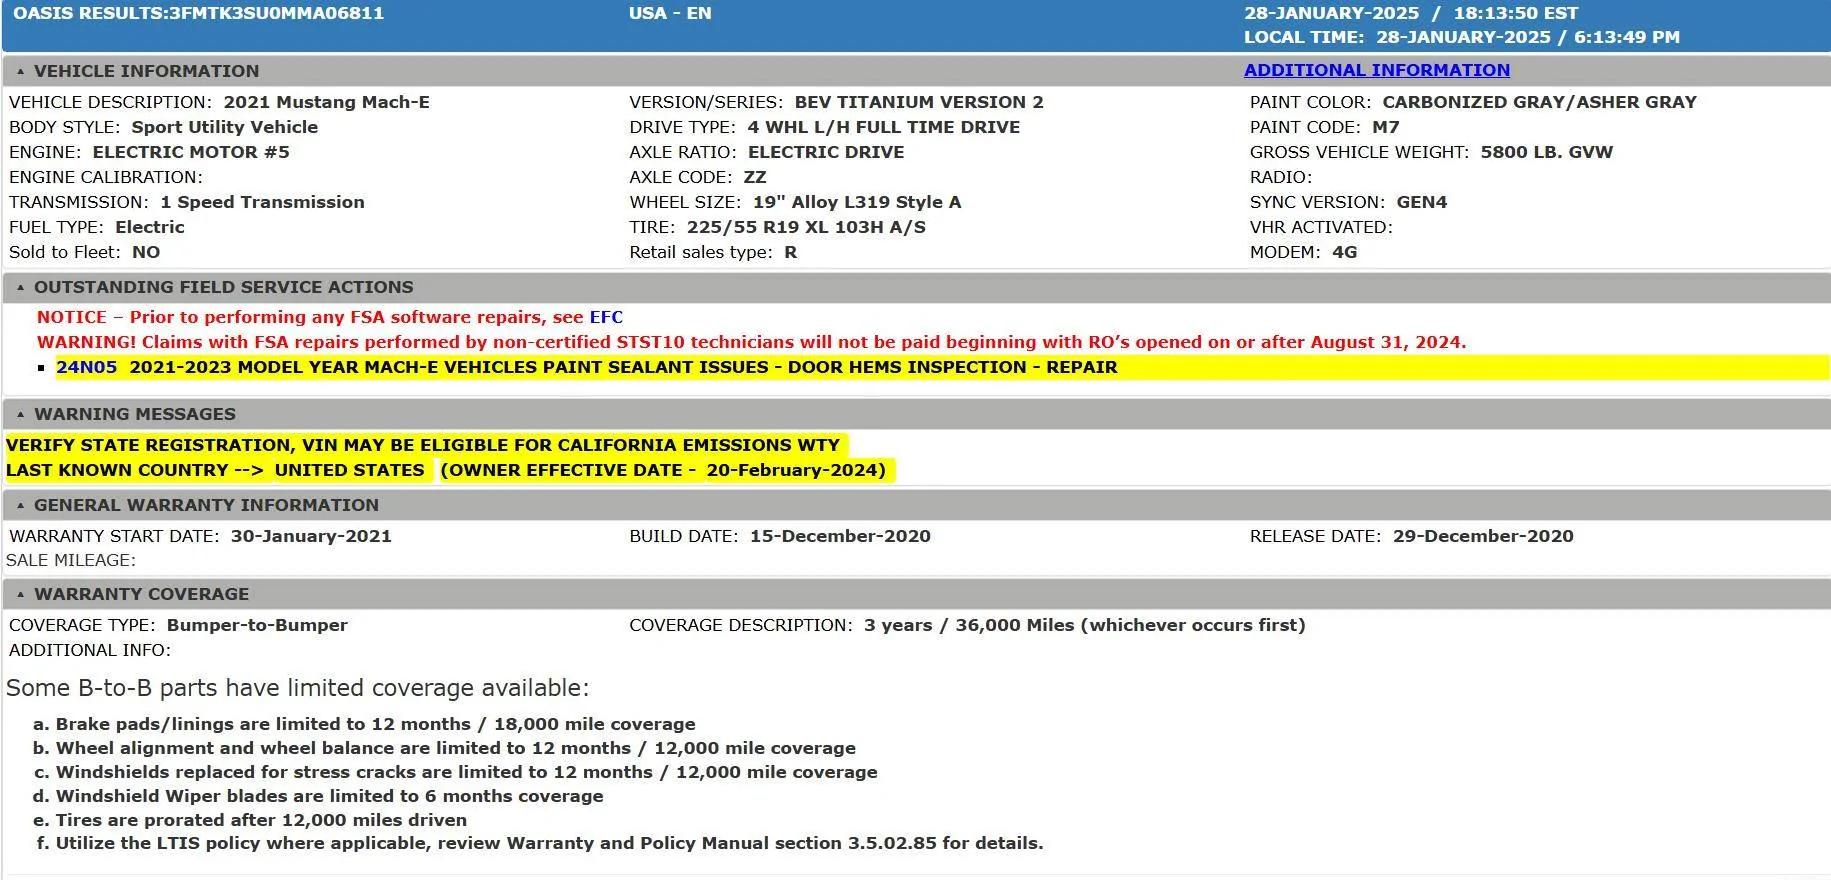1831x880 pixels.
Task: Click the LOCAL TIME 6:13:49 PM text
Action: point(1462,37)
